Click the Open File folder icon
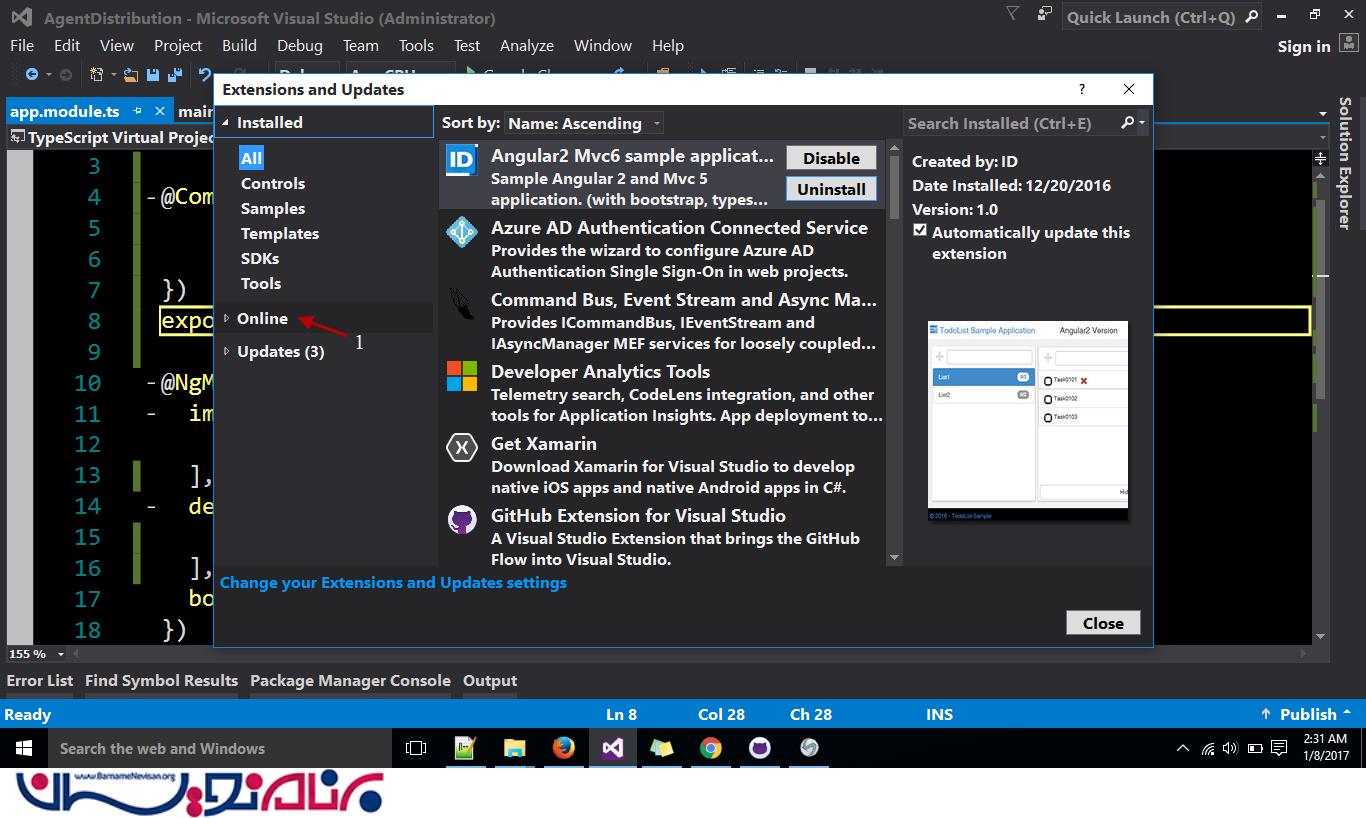This screenshot has width=1366, height=818. tap(132, 74)
